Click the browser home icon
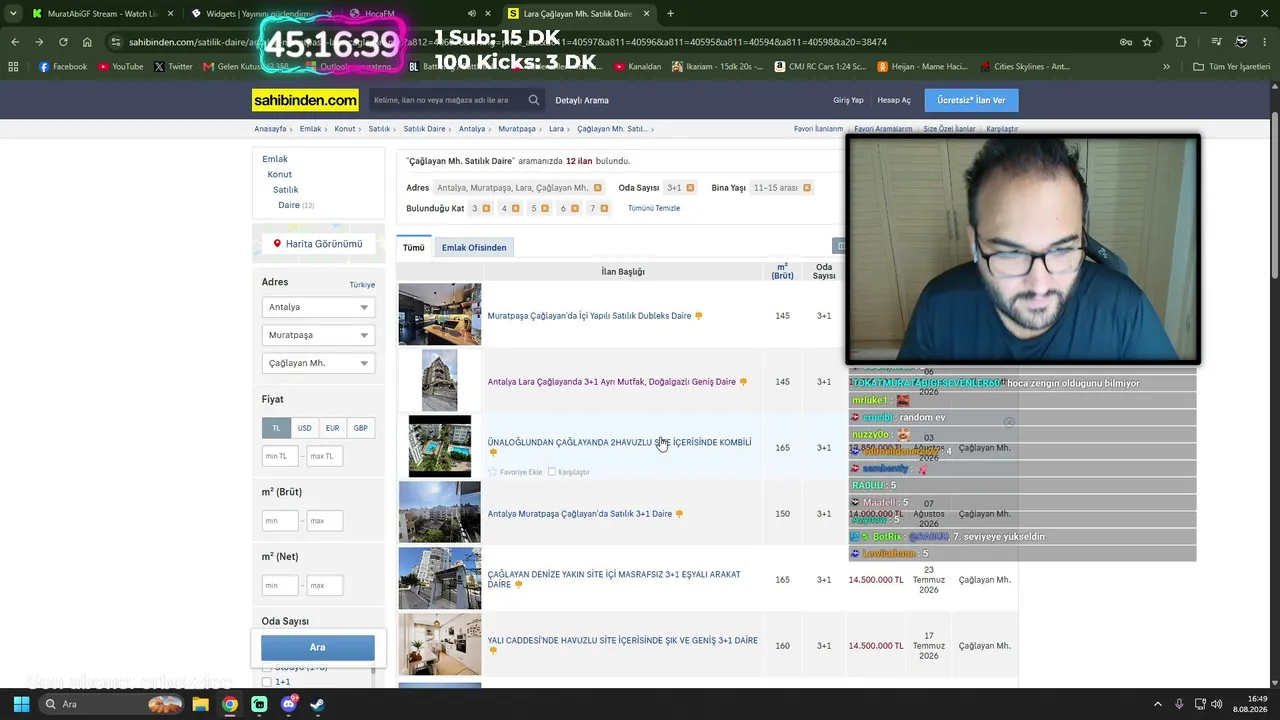Image resolution: width=1280 pixels, height=720 pixels. coord(87,42)
